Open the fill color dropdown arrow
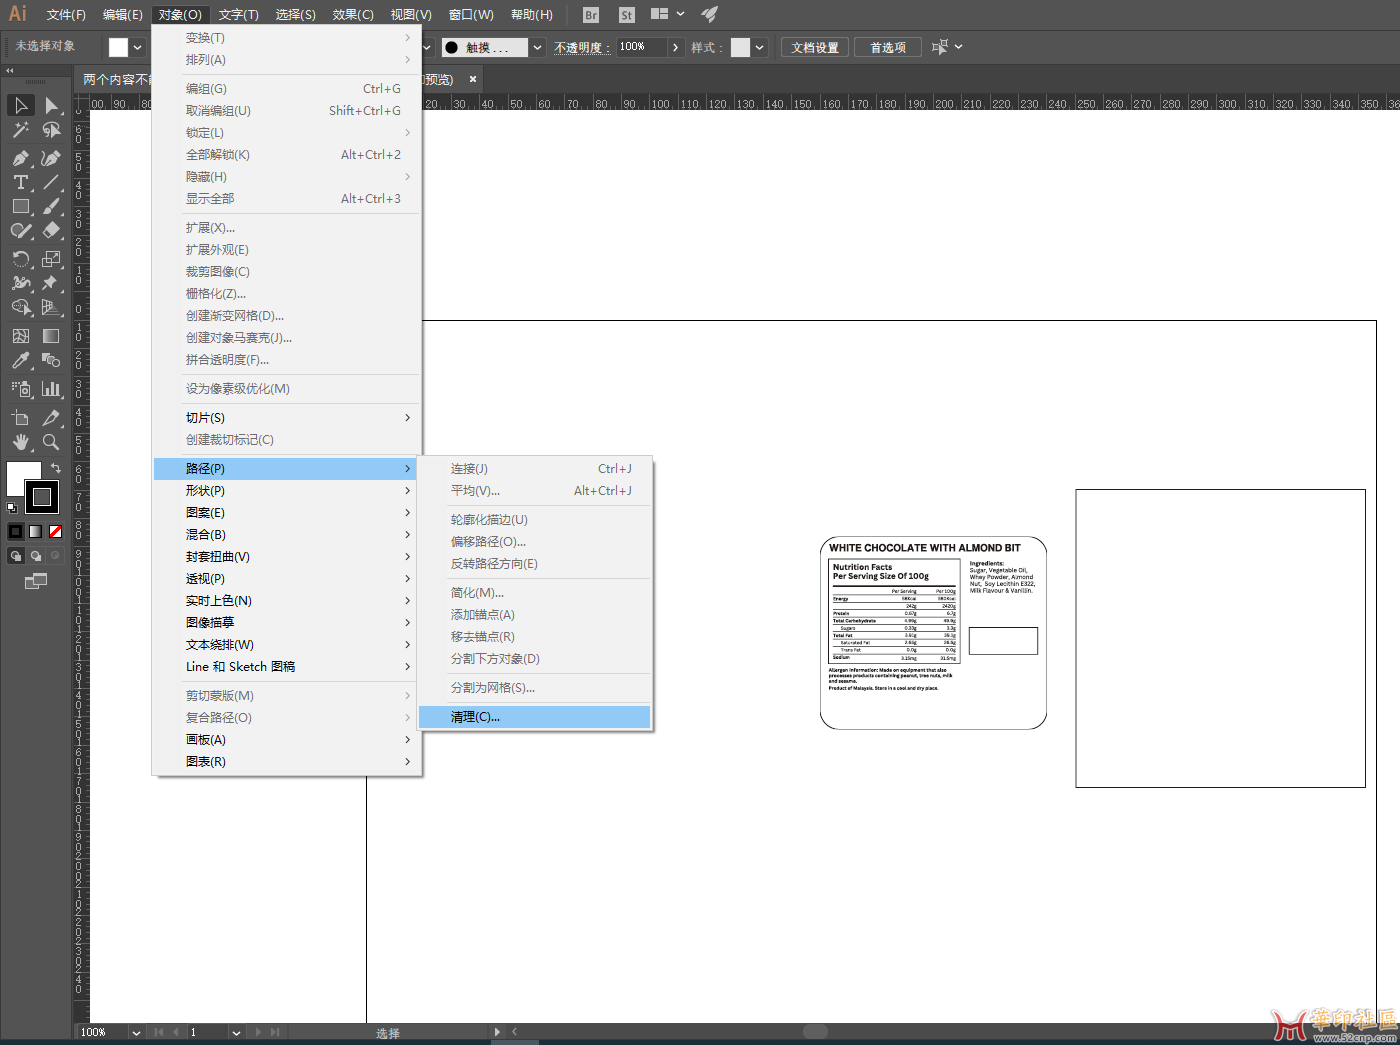This screenshot has height=1045, width=1400. tap(138, 47)
